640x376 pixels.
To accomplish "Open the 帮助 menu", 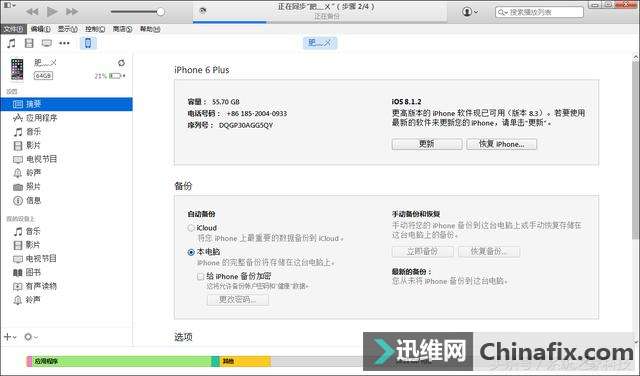I will pyautogui.click(x=150, y=29).
